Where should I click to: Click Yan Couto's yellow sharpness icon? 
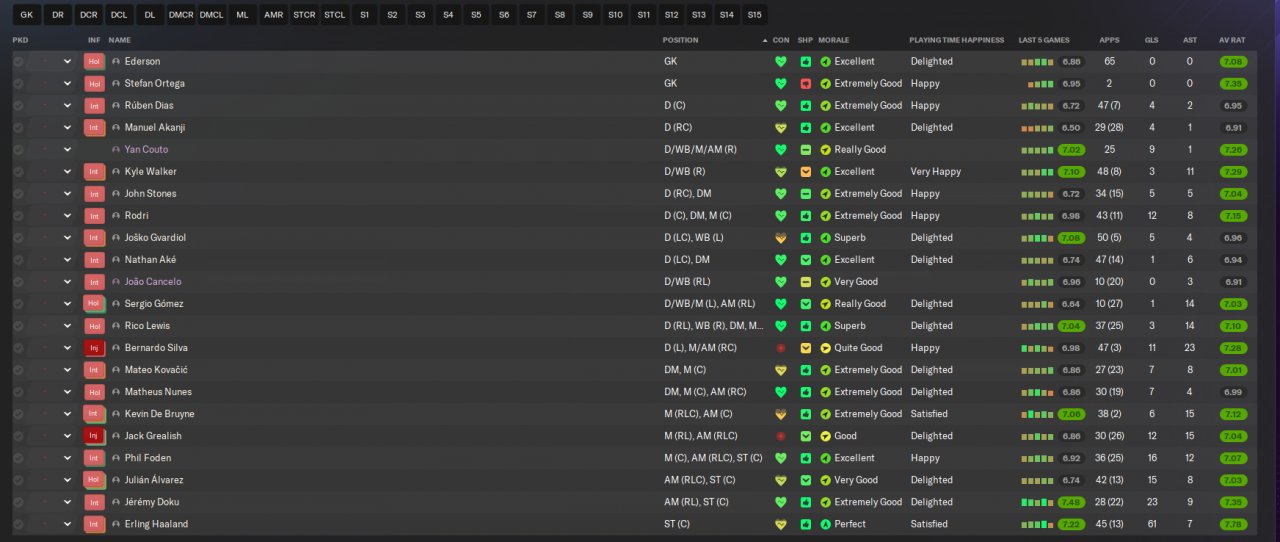coord(806,149)
